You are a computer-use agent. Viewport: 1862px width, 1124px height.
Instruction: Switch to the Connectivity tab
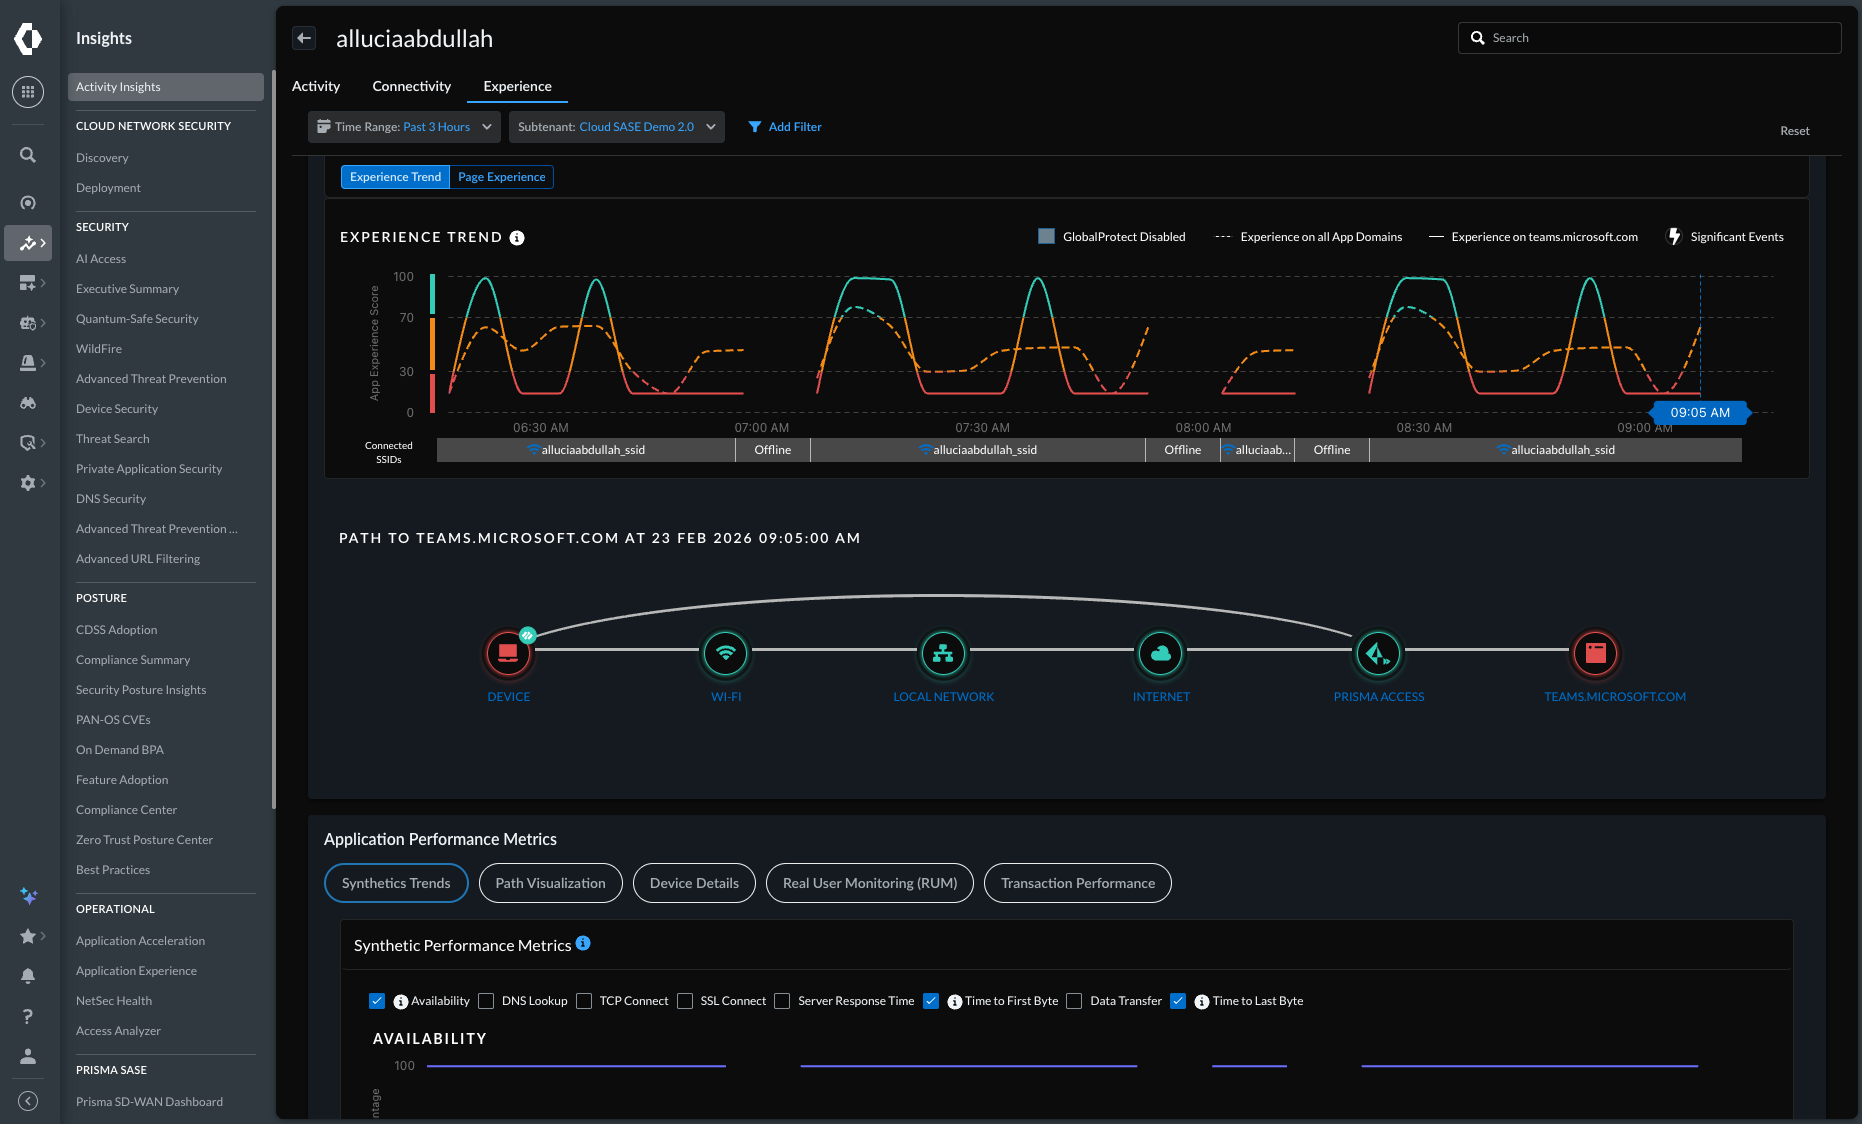(x=411, y=86)
